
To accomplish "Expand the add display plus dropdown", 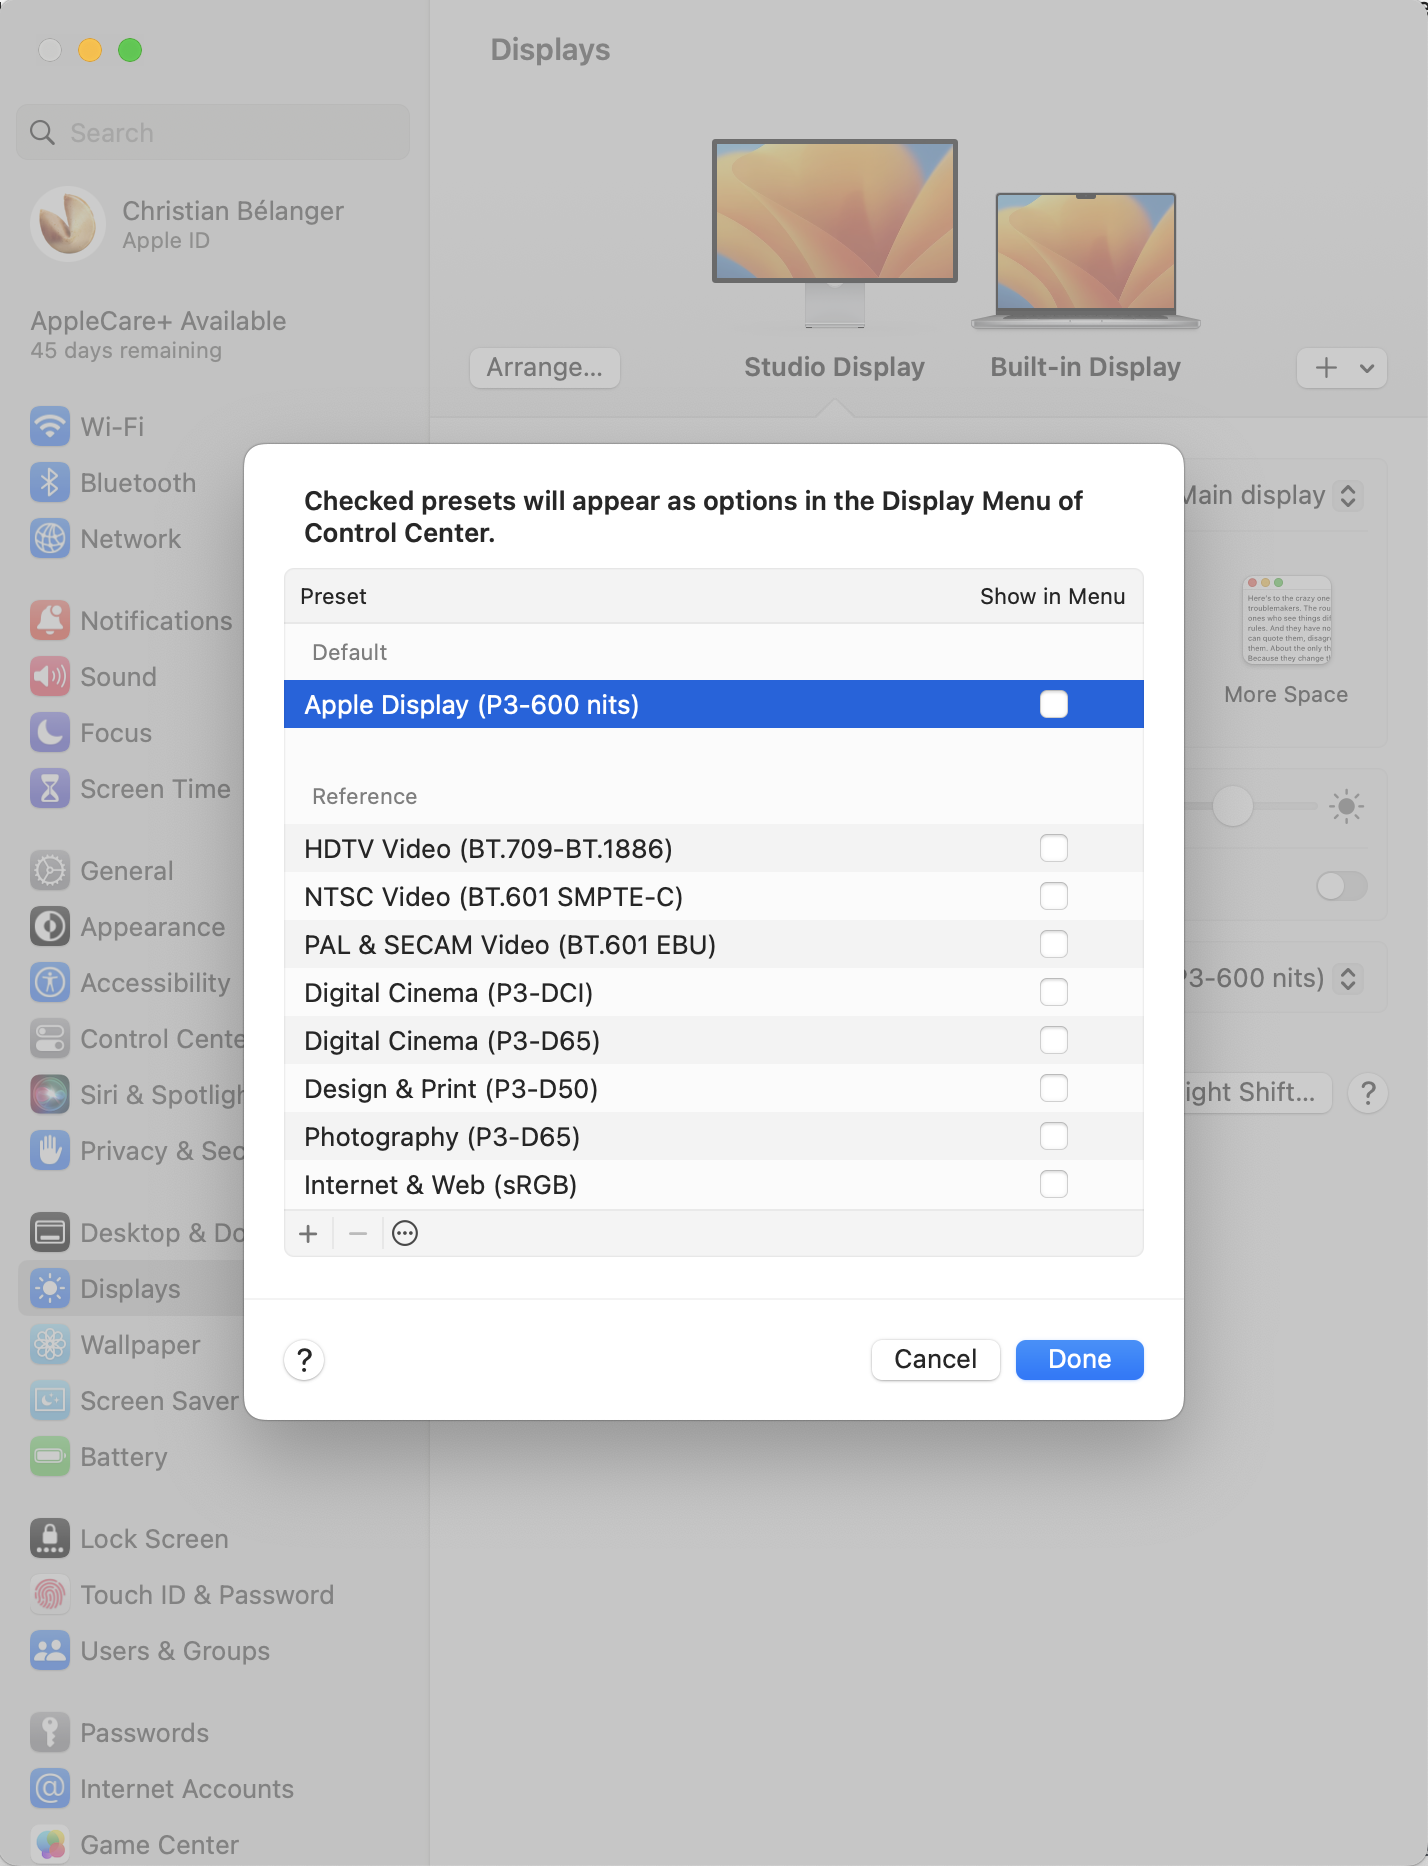I will coord(1342,368).
